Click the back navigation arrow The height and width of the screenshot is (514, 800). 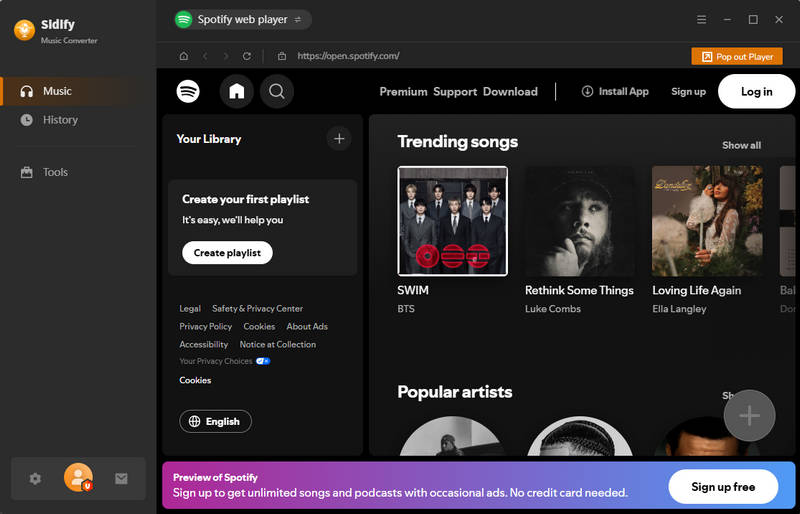(205, 56)
